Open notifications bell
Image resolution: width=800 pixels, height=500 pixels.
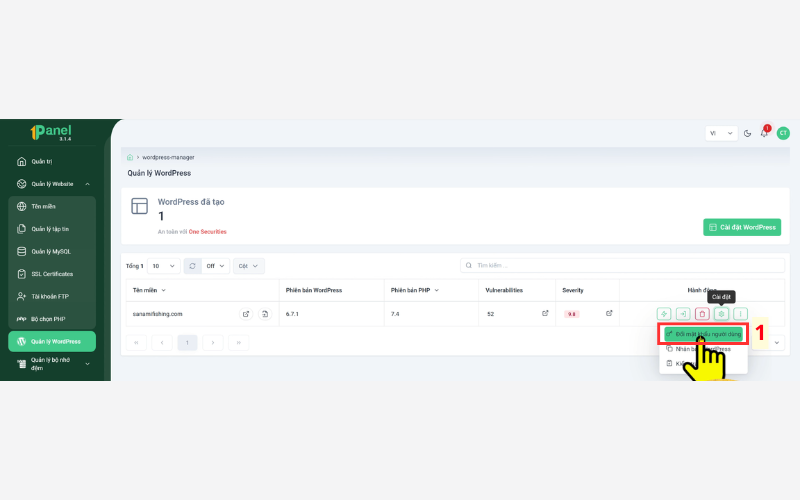tap(764, 133)
